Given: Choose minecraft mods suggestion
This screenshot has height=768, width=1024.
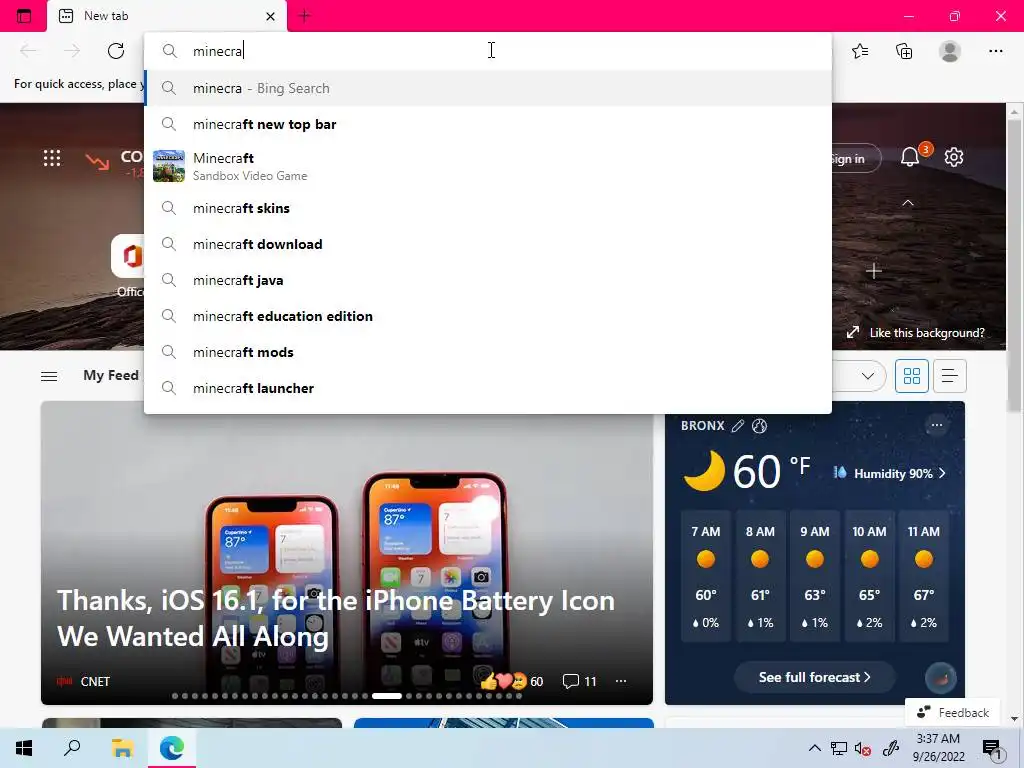Looking at the screenshot, I should coord(488,352).
